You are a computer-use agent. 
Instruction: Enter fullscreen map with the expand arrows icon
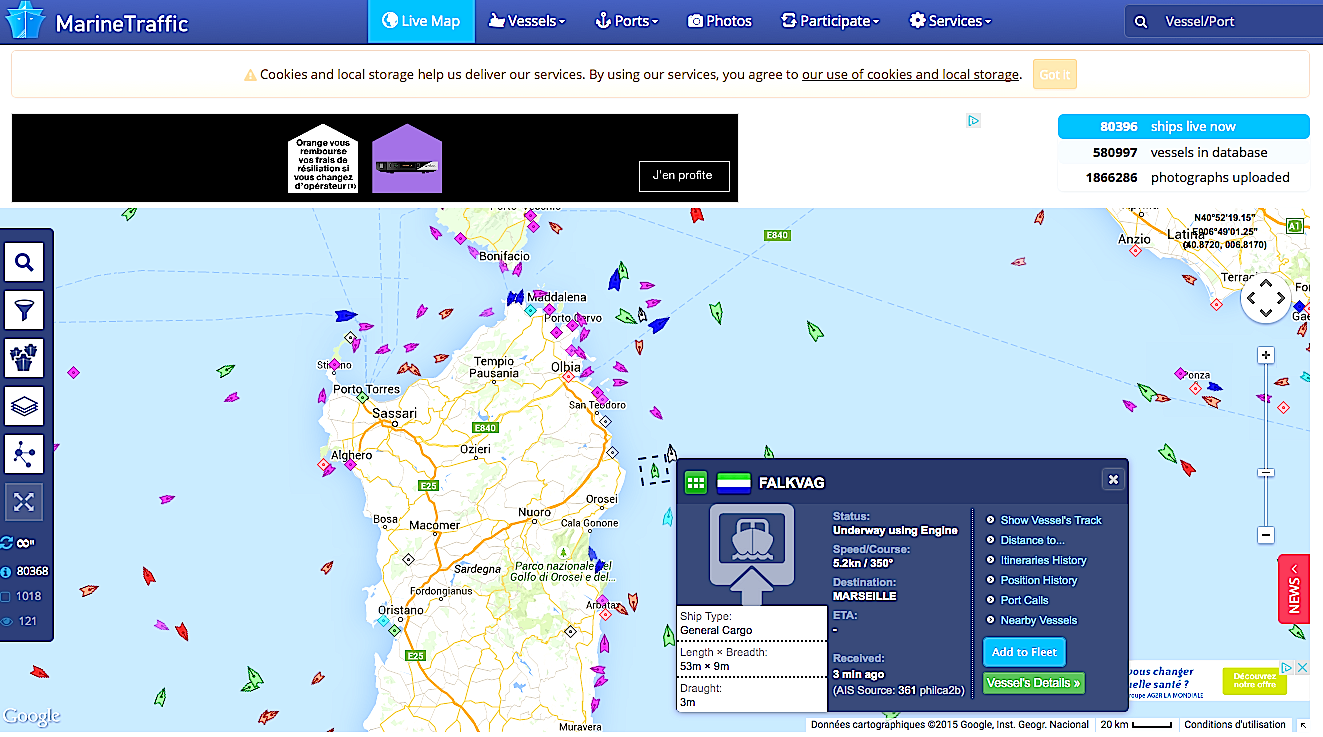click(x=24, y=502)
